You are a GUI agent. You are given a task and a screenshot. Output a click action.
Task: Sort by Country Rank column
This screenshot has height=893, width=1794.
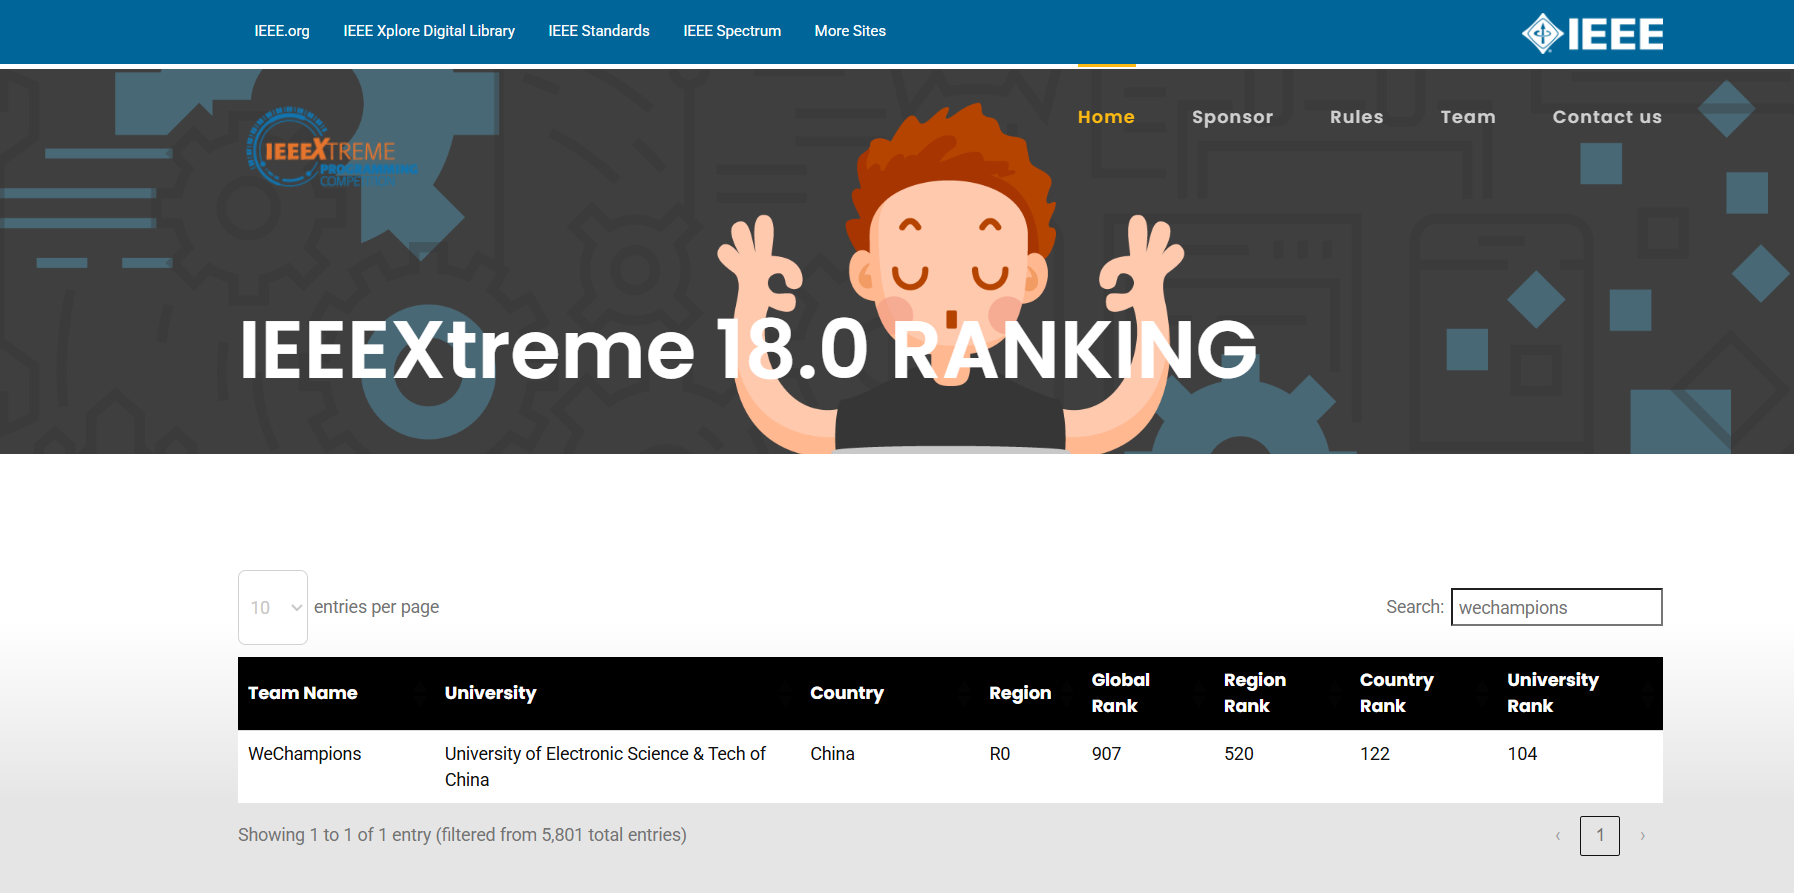coord(1424,693)
